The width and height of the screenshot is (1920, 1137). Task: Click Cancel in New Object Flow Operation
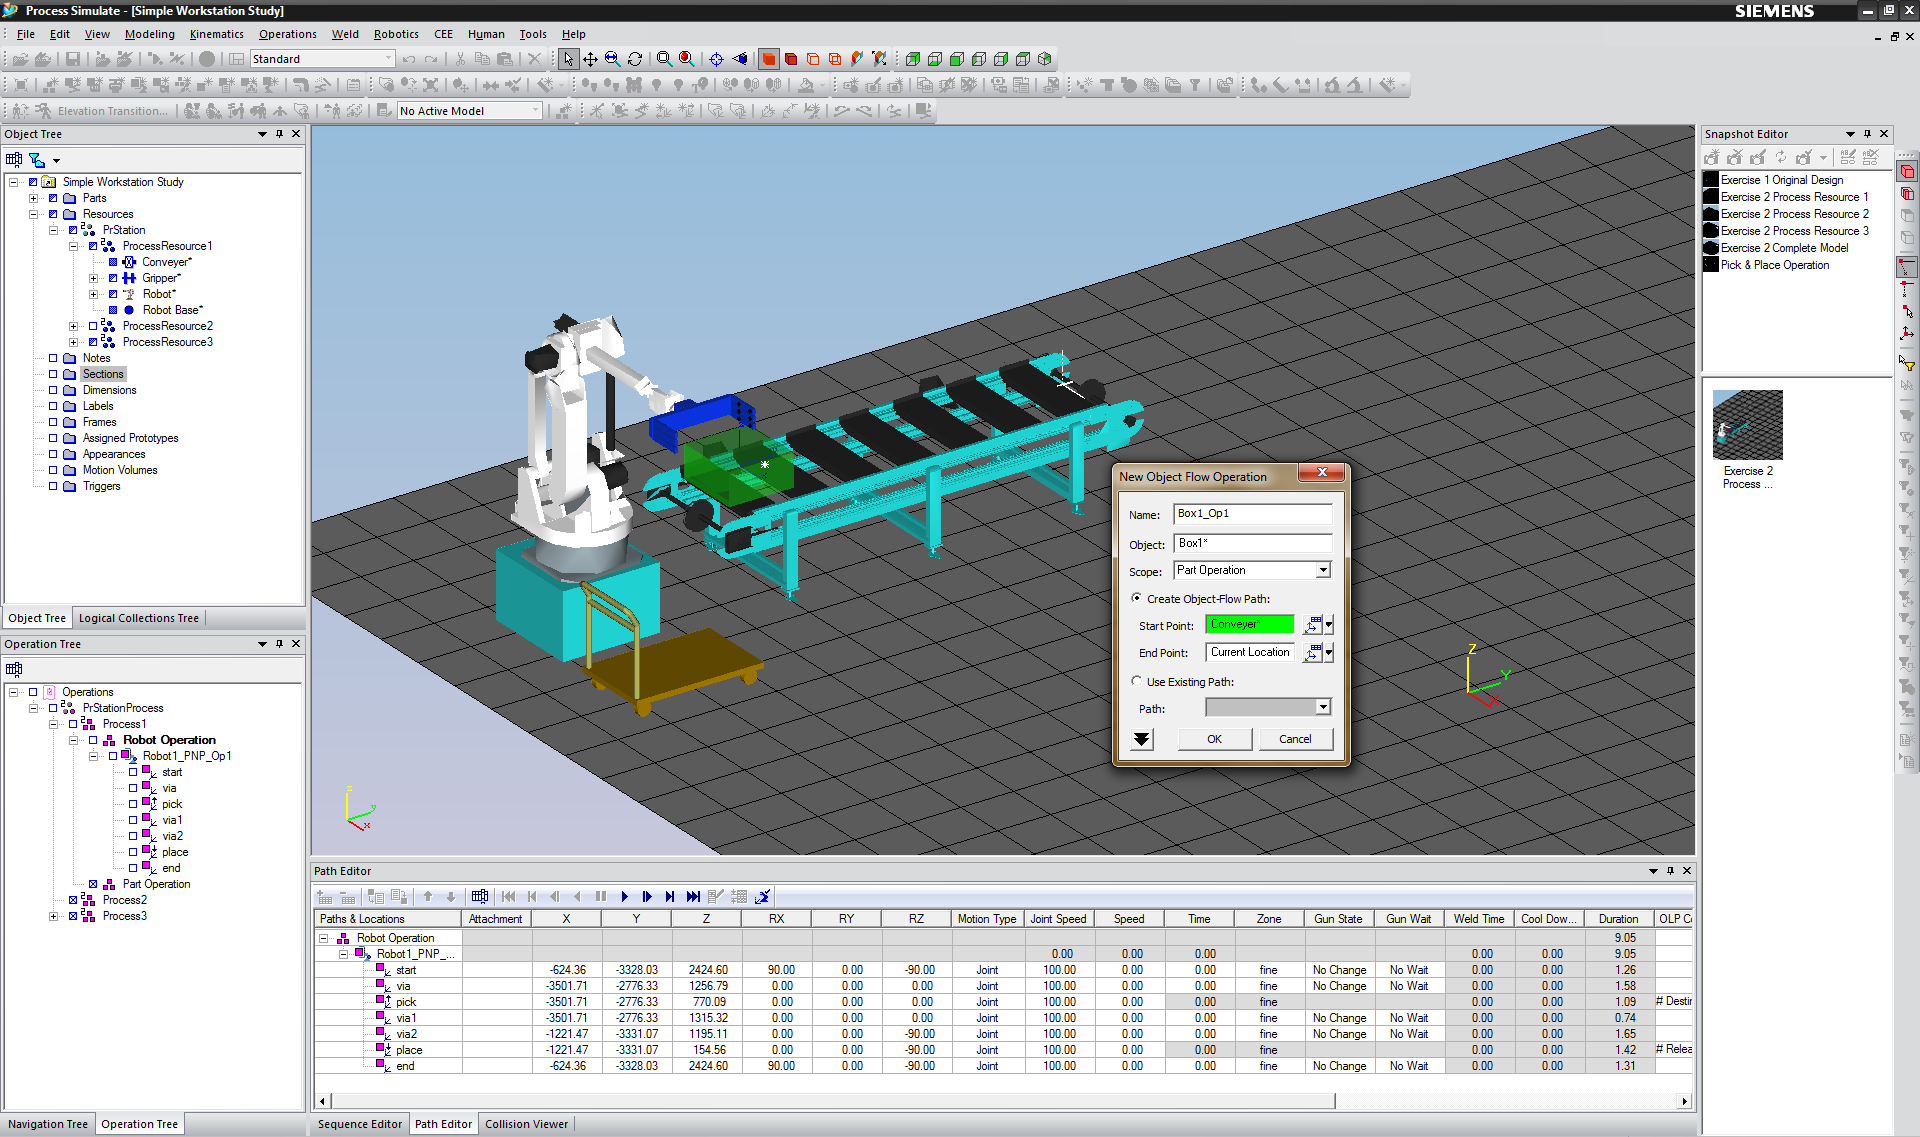(1295, 739)
